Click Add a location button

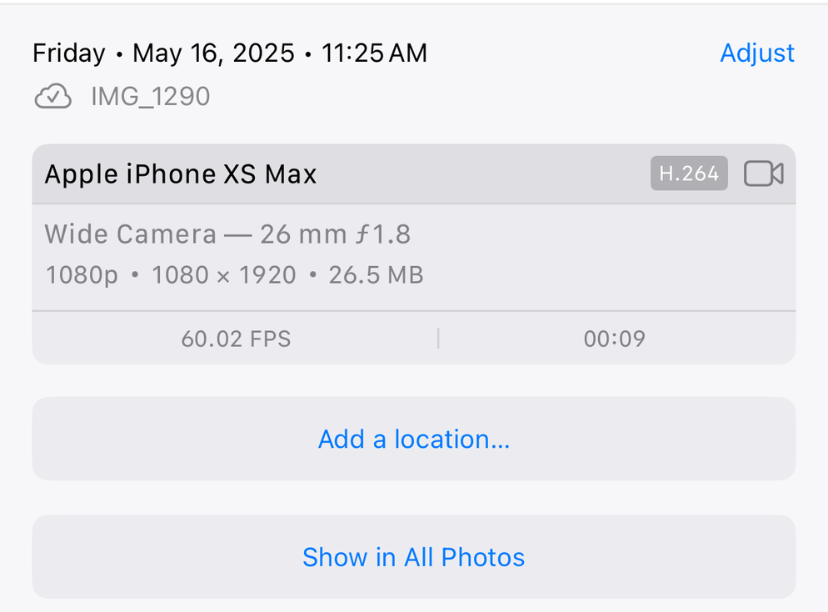pos(414,439)
